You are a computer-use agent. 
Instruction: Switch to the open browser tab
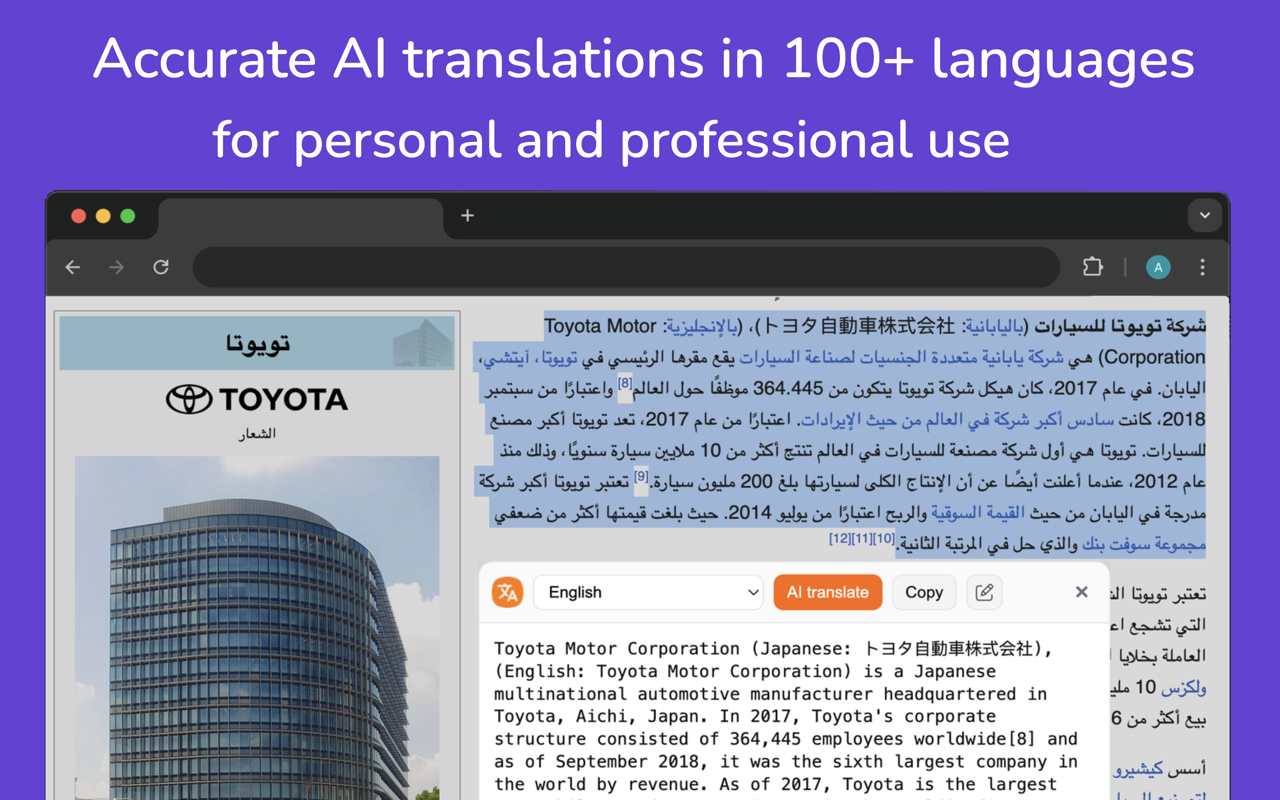pyautogui.click(x=300, y=216)
